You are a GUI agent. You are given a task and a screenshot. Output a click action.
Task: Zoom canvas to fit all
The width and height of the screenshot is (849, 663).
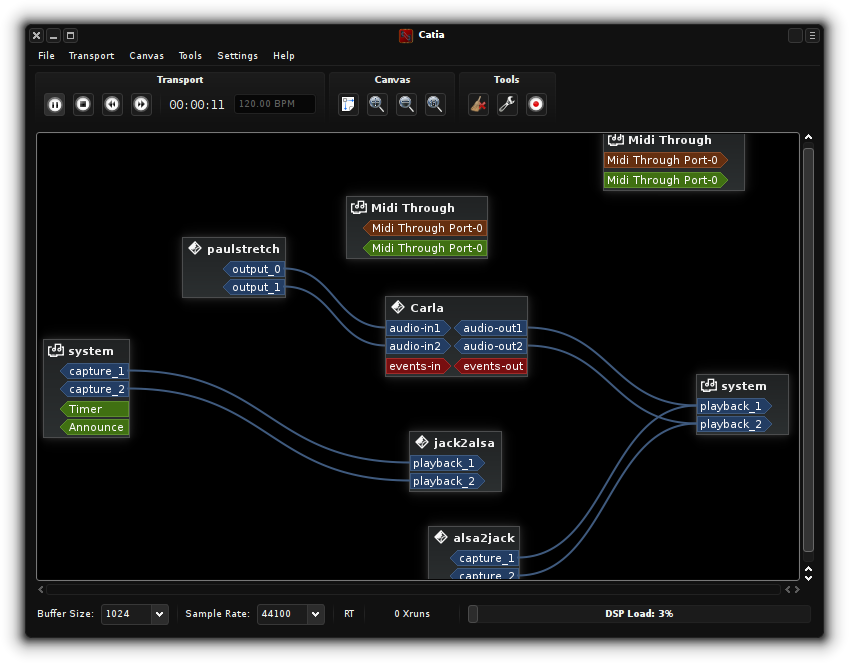435,104
